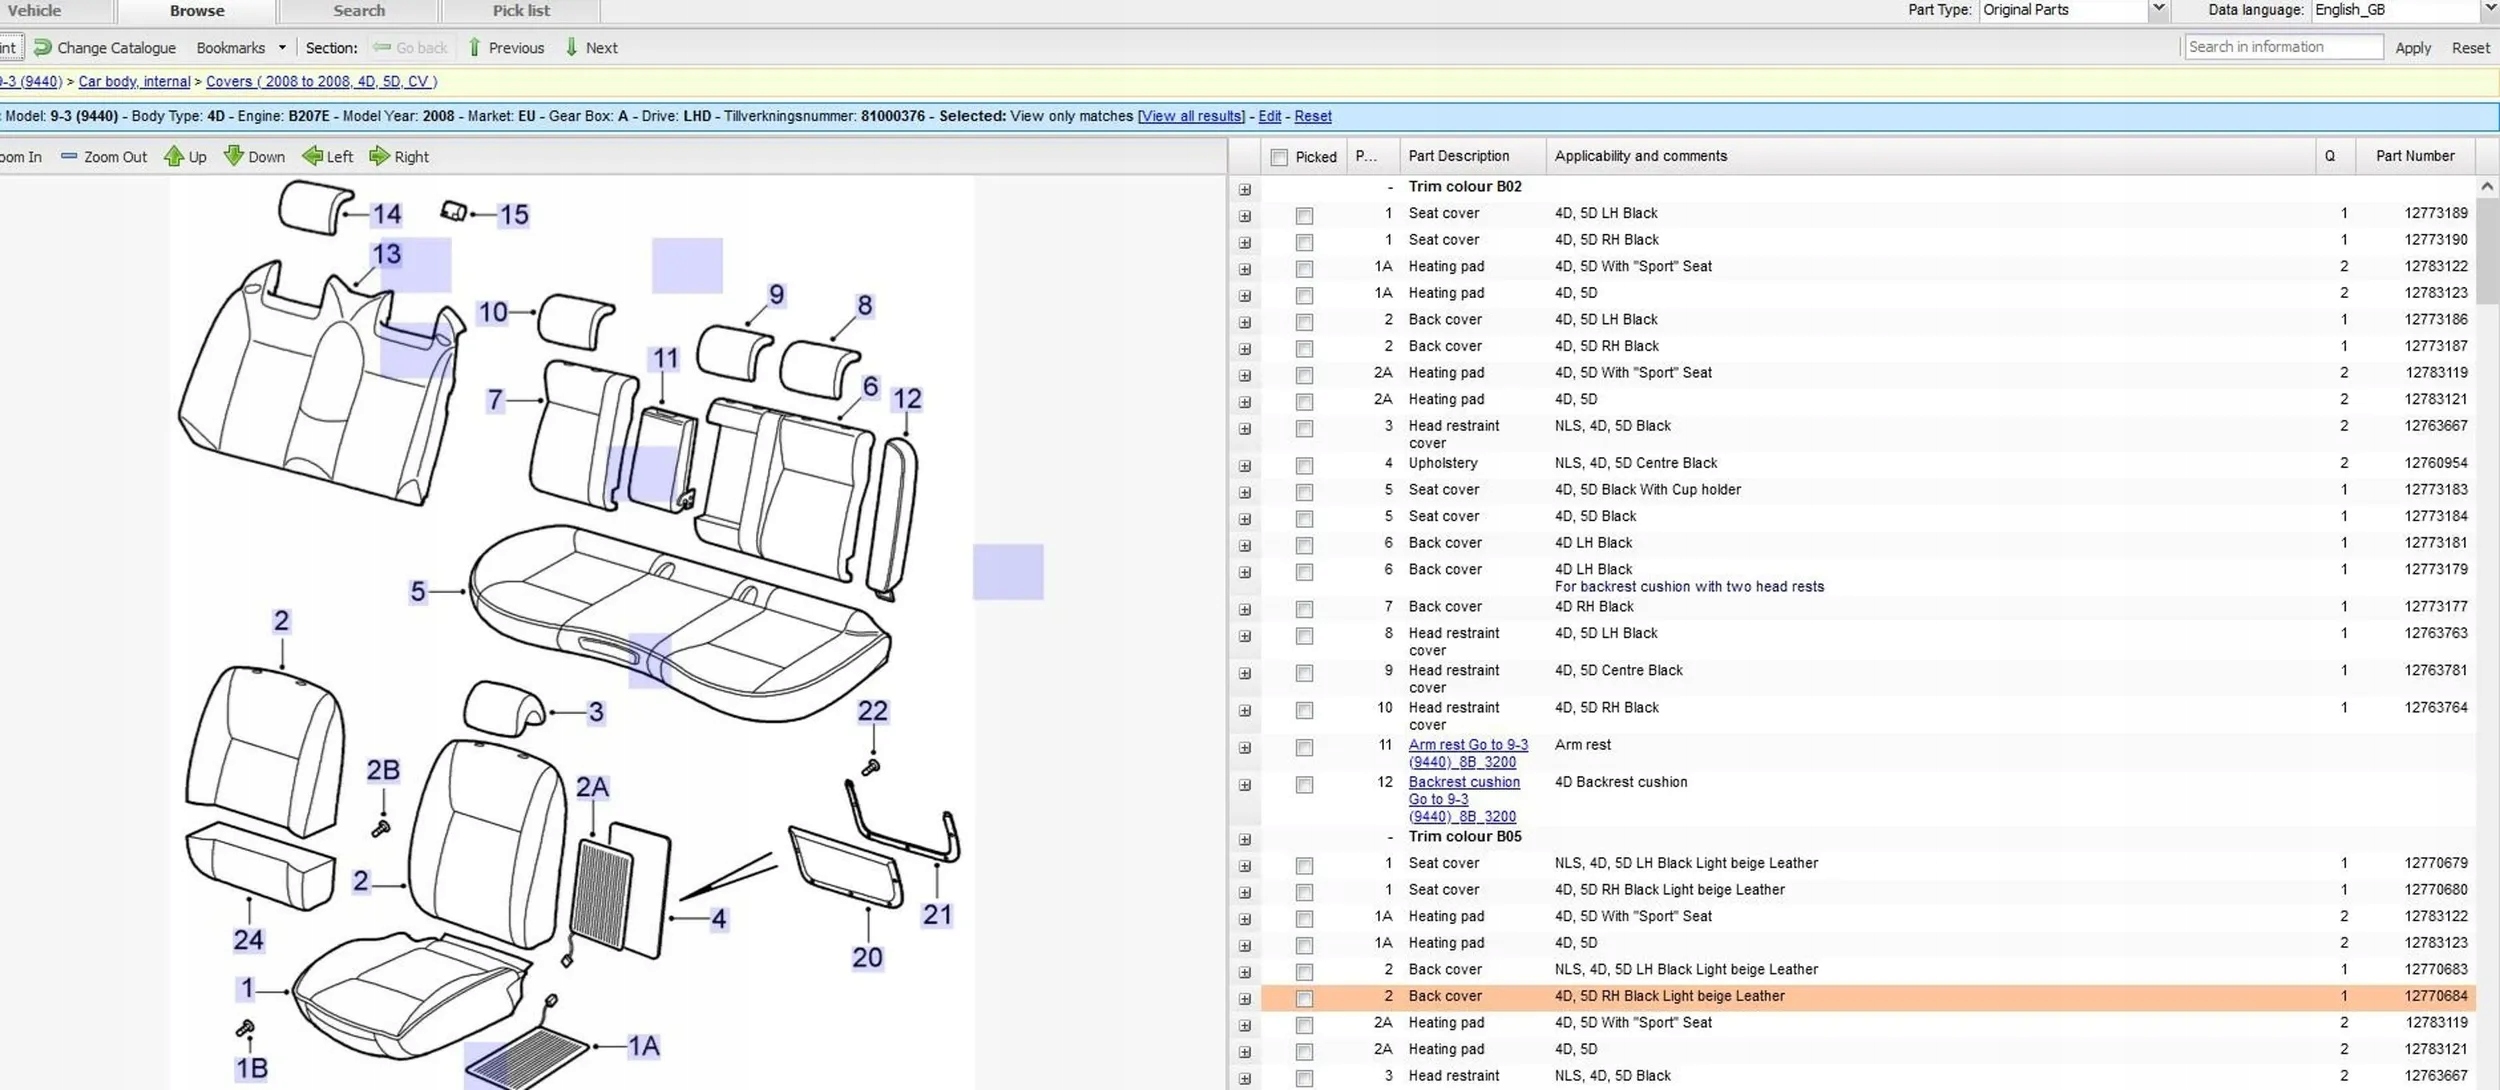Viewport: 2500px width, 1090px height.
Task: Expand the Trim colour B05 row
Action: [1245, 839]
